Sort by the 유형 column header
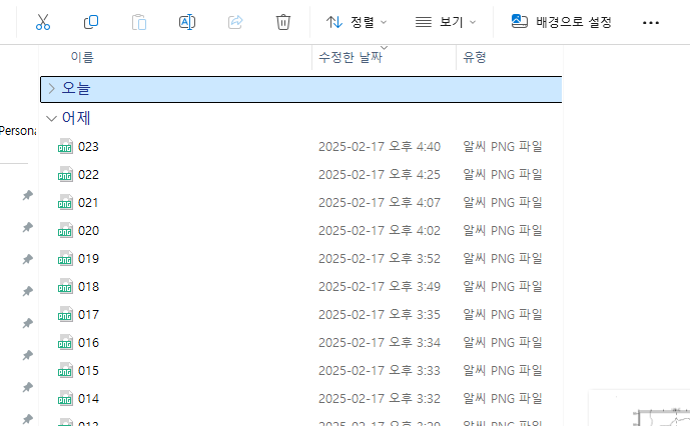 click(474, 57)
